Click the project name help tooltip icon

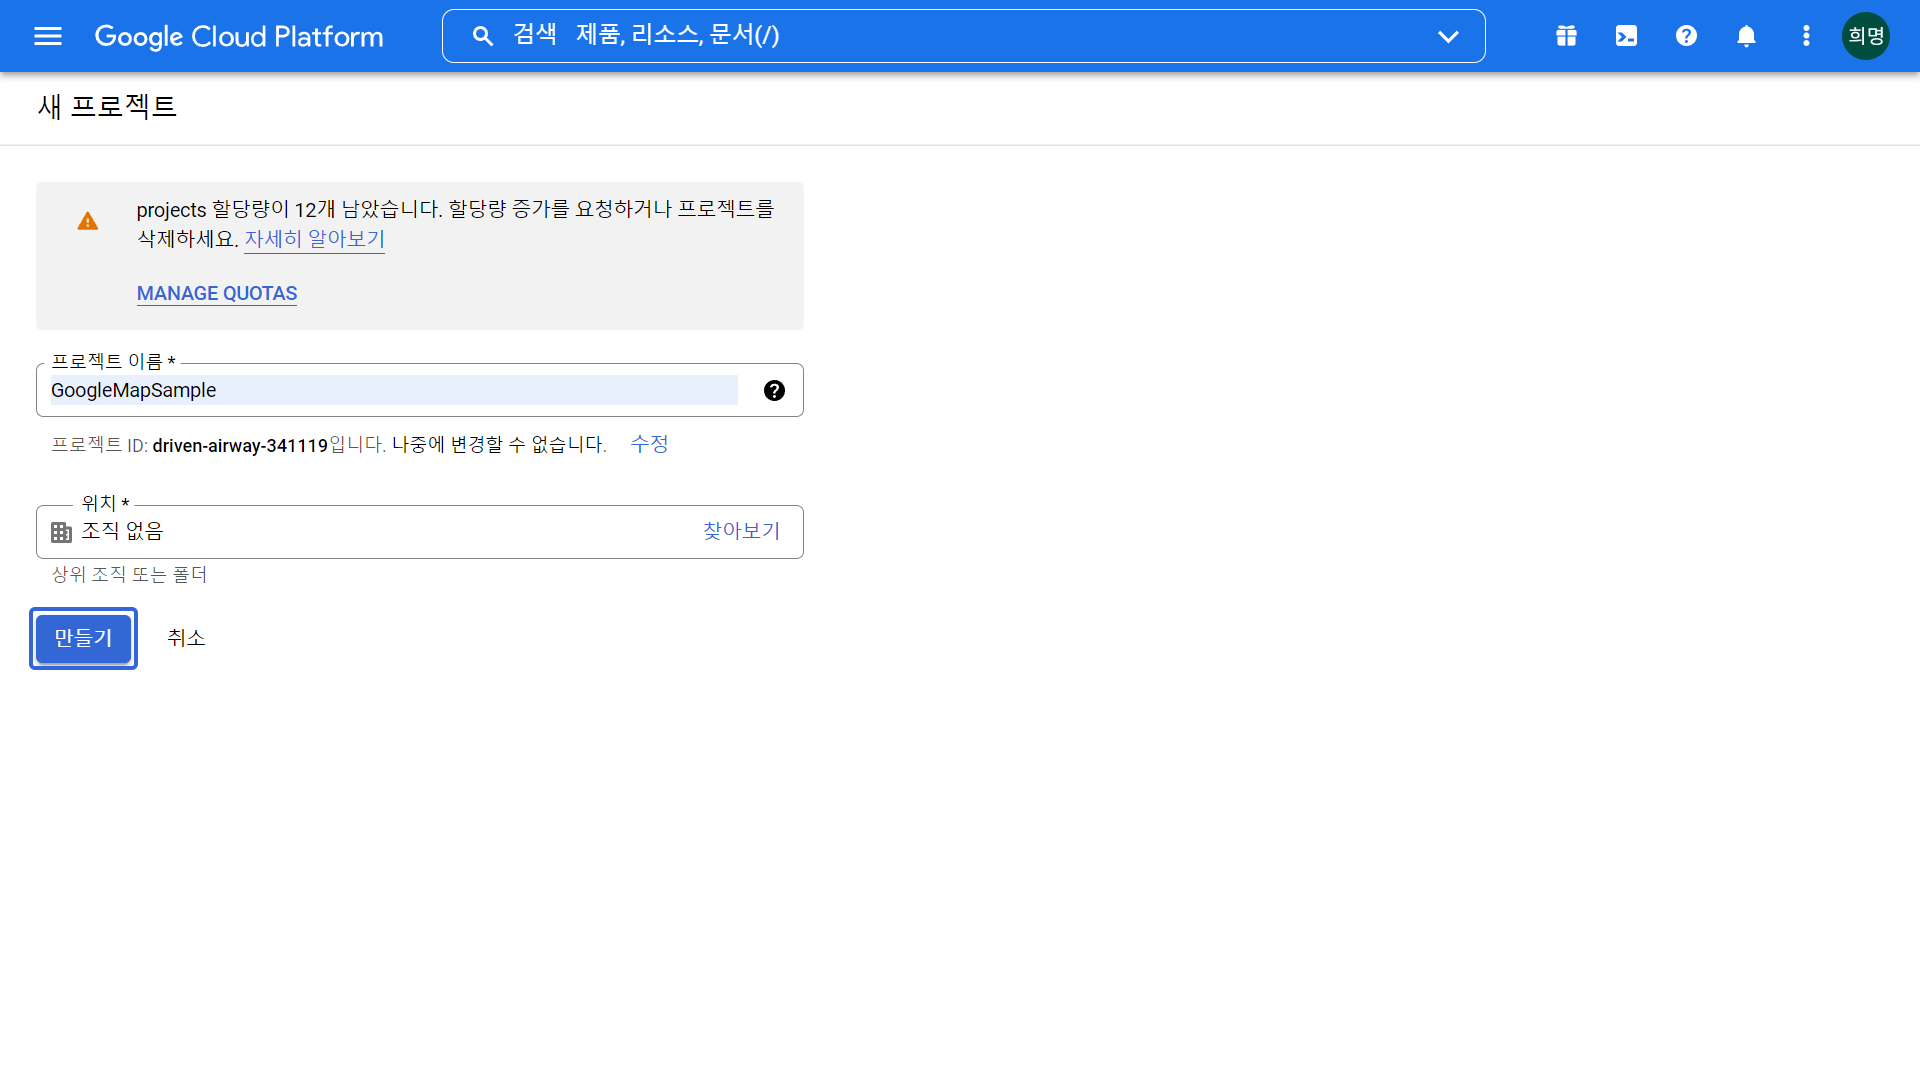[x=774, y=391]
